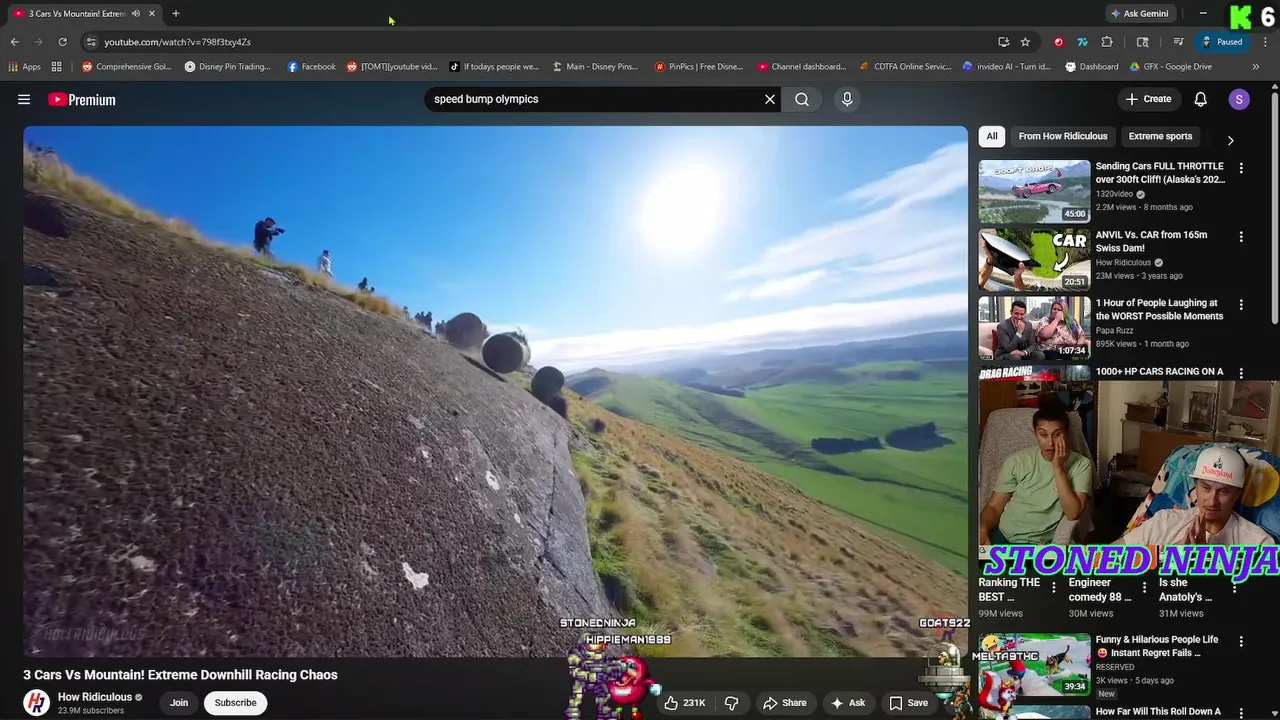Select the All filter chip
1280x720 pixels.
pyautogui.click(x=992, y=136)
